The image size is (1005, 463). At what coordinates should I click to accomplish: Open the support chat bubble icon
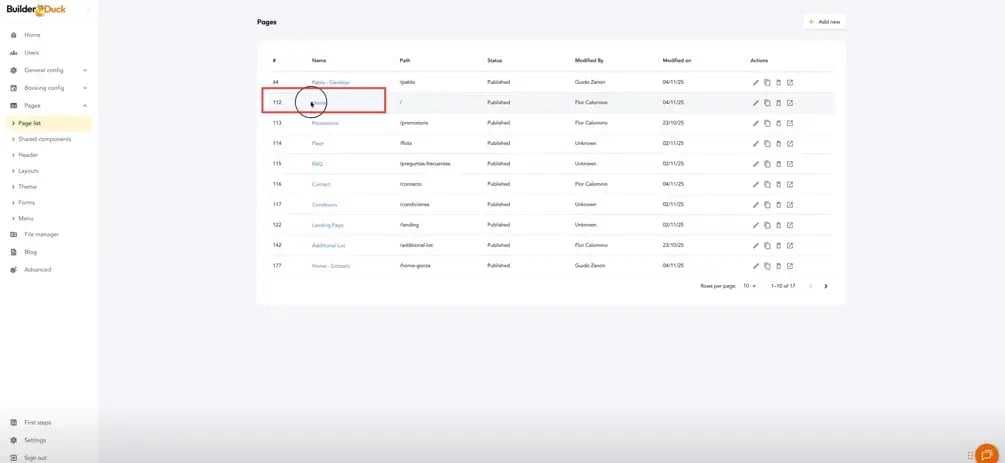tap(986, 455)
